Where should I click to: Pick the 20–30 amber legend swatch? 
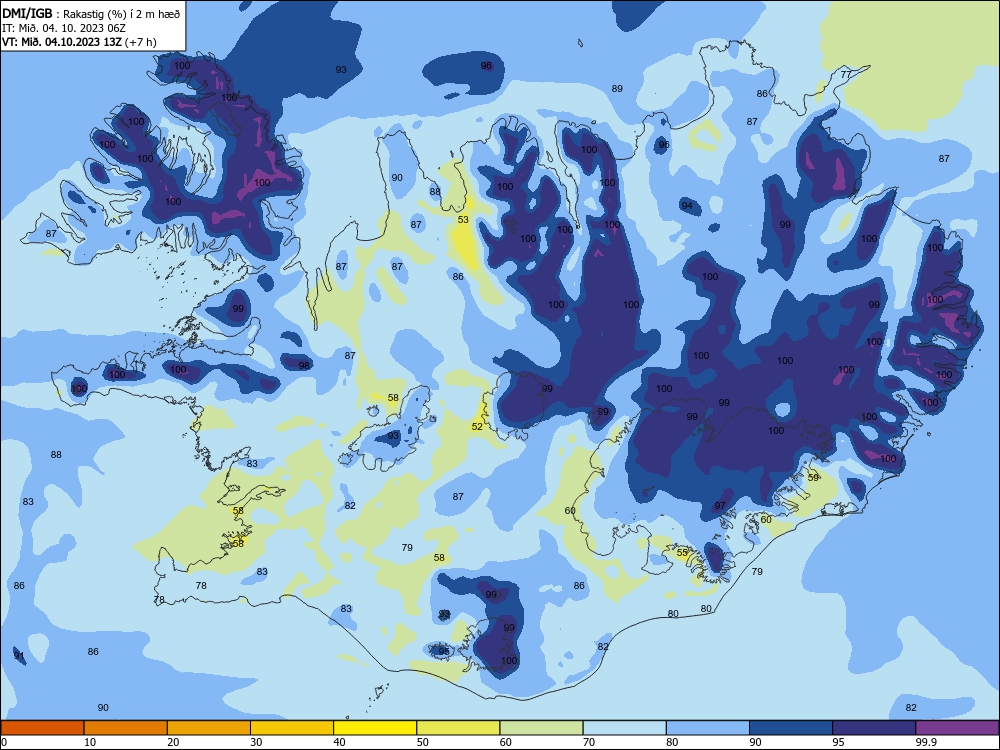pyautogui.click(x=209, y=728)
